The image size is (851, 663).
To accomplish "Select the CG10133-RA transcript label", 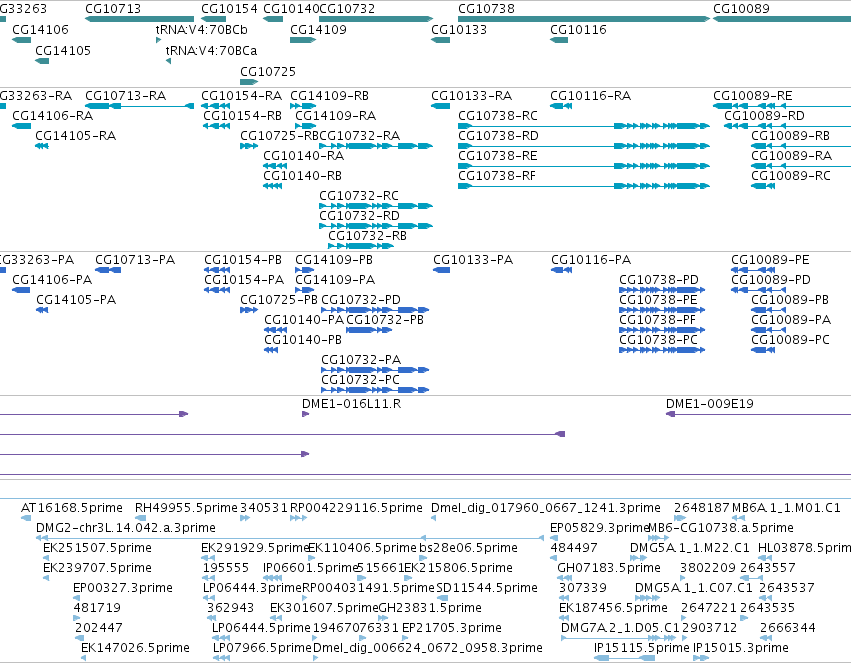I will pos(472,96).
